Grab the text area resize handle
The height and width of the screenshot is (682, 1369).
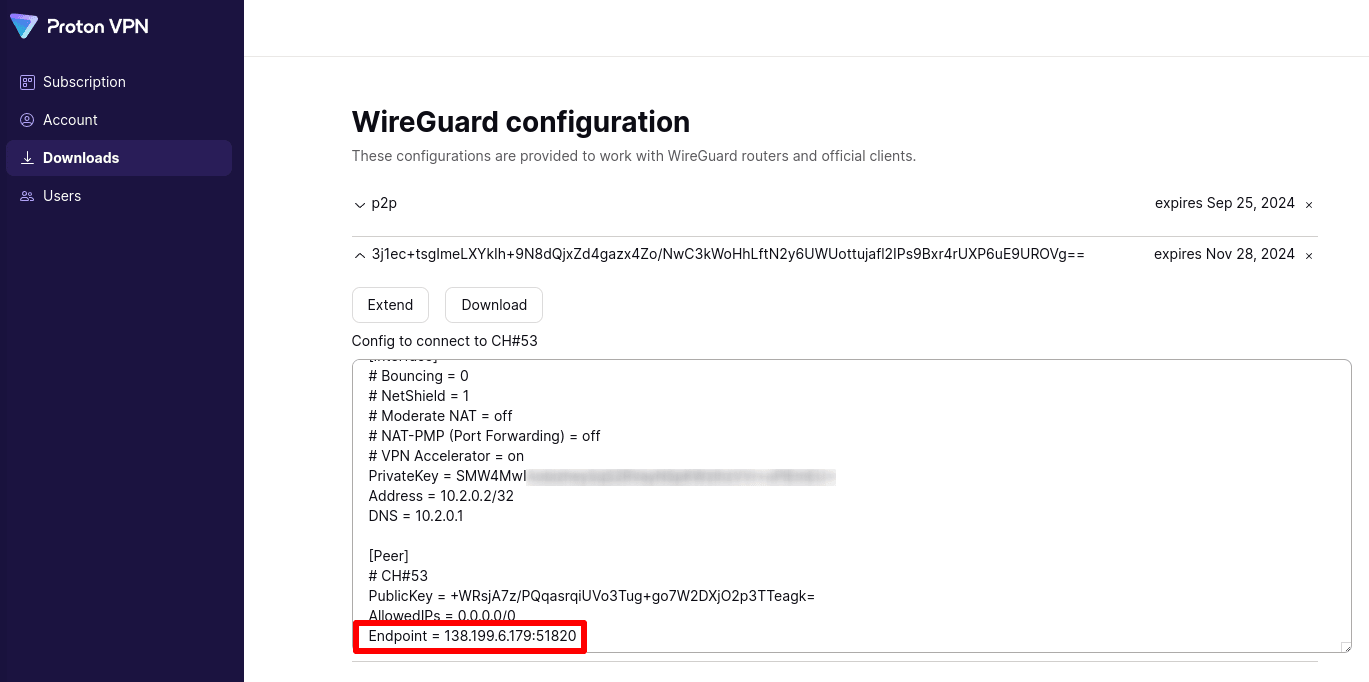tap(1345, 647)
